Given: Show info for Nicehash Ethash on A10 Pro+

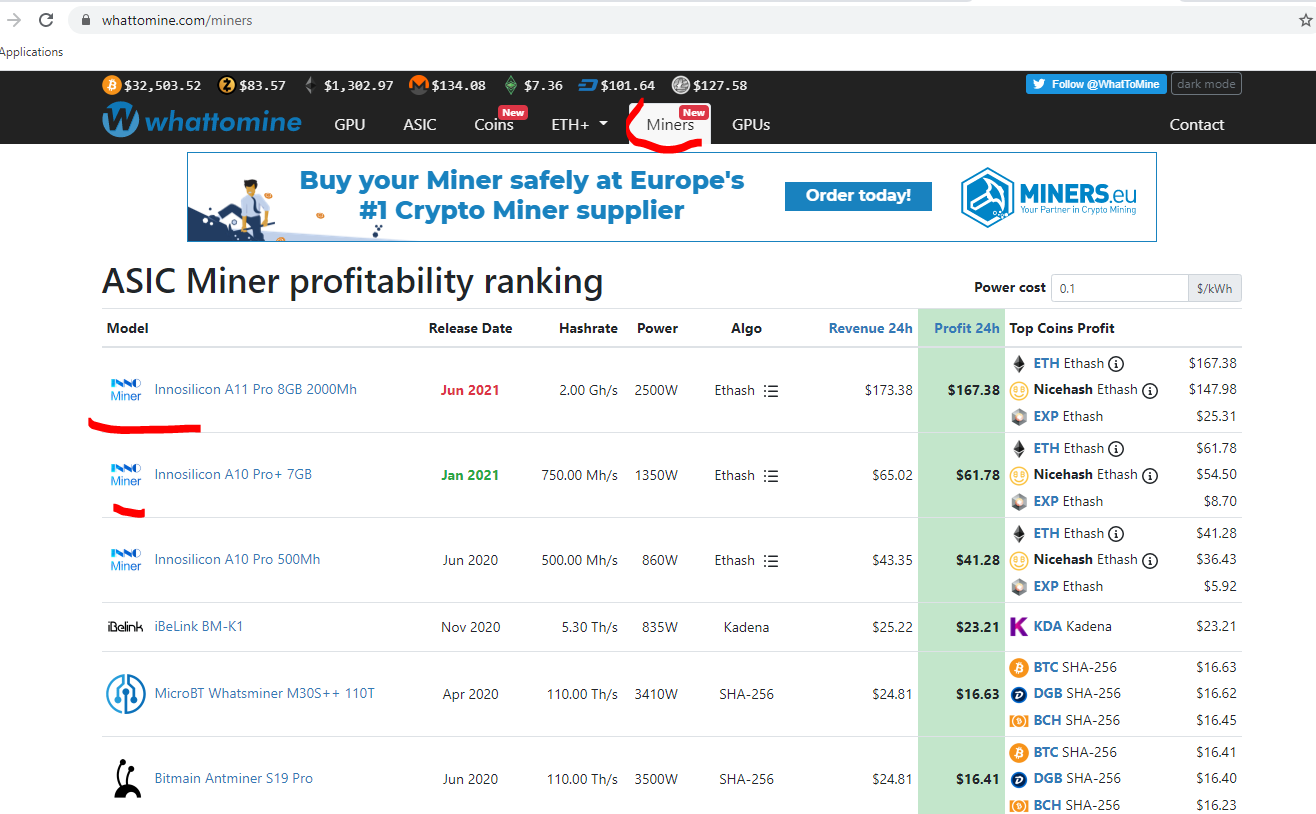Looking at the screenshot, I should coord(1150,475).
